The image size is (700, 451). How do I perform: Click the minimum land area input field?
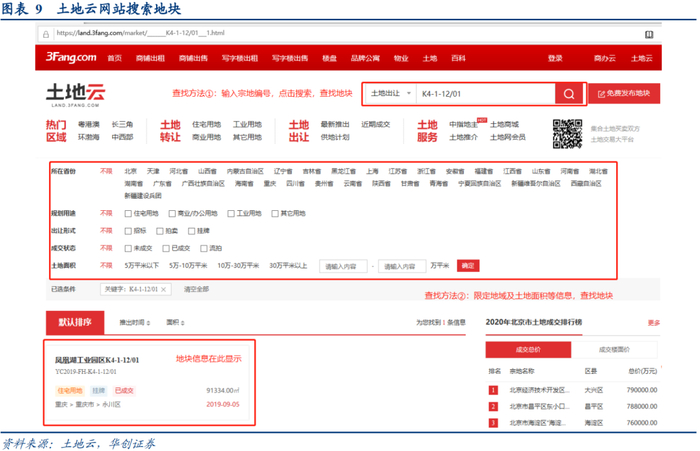tap(343, 266)
